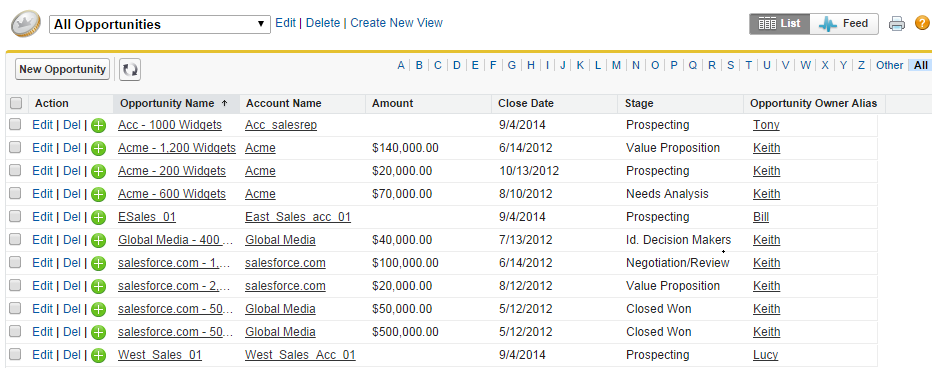This screenshot has height=368, width=932.
Task: Open owner alias Tony link
Action: [x=766, y=125]
